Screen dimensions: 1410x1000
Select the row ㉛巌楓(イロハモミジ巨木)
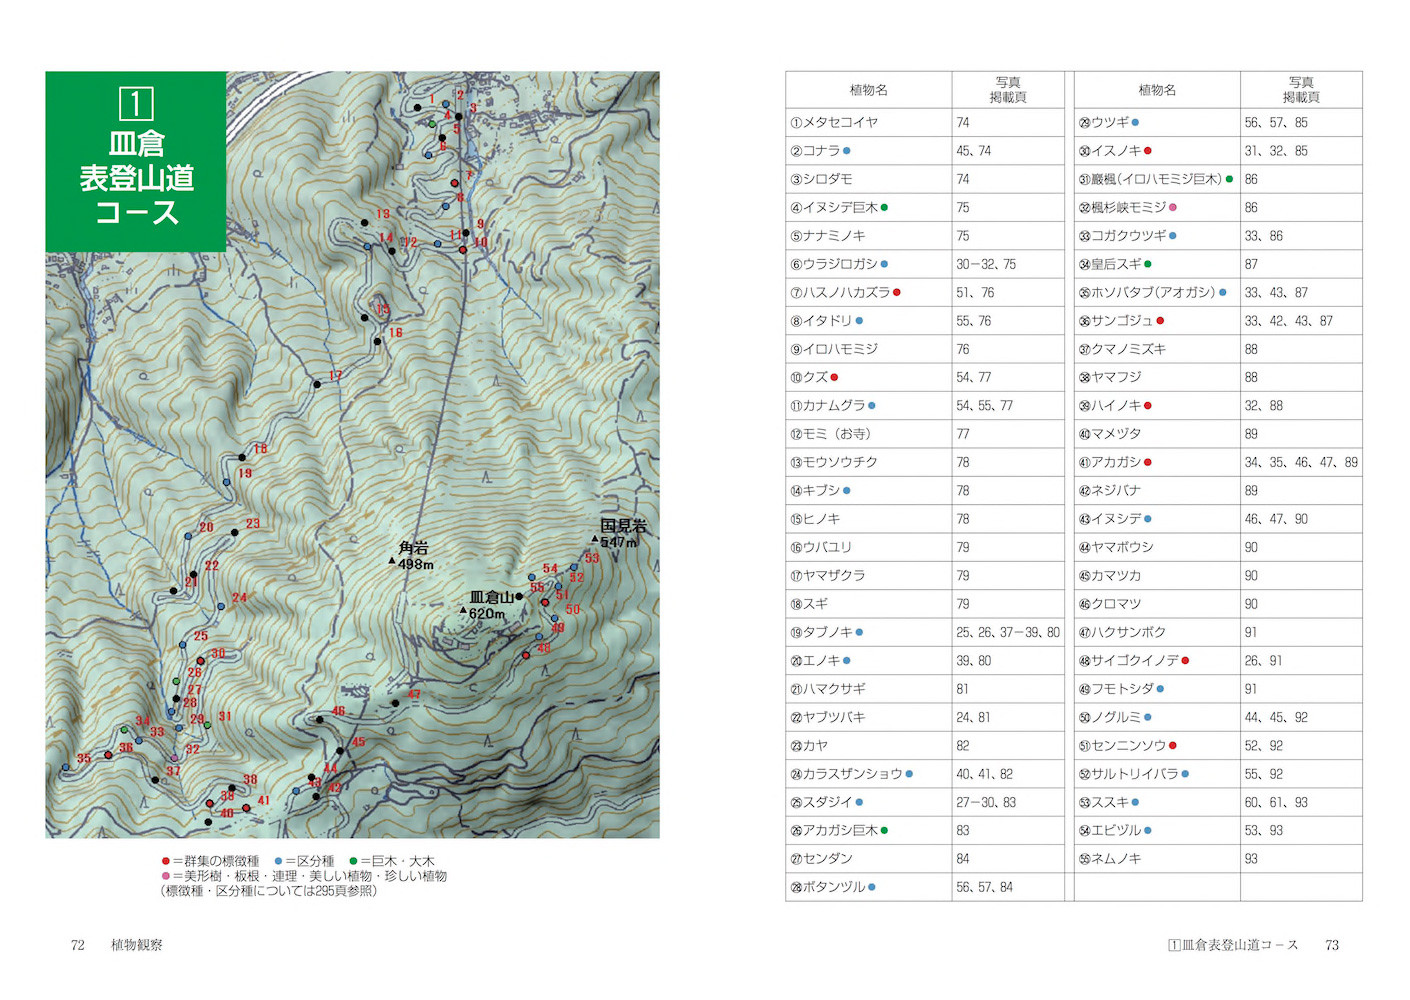tap(1218, 179)
